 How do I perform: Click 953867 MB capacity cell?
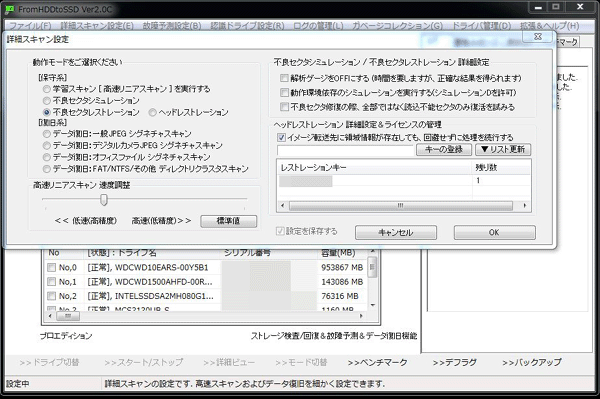click(x=342, y=267)
